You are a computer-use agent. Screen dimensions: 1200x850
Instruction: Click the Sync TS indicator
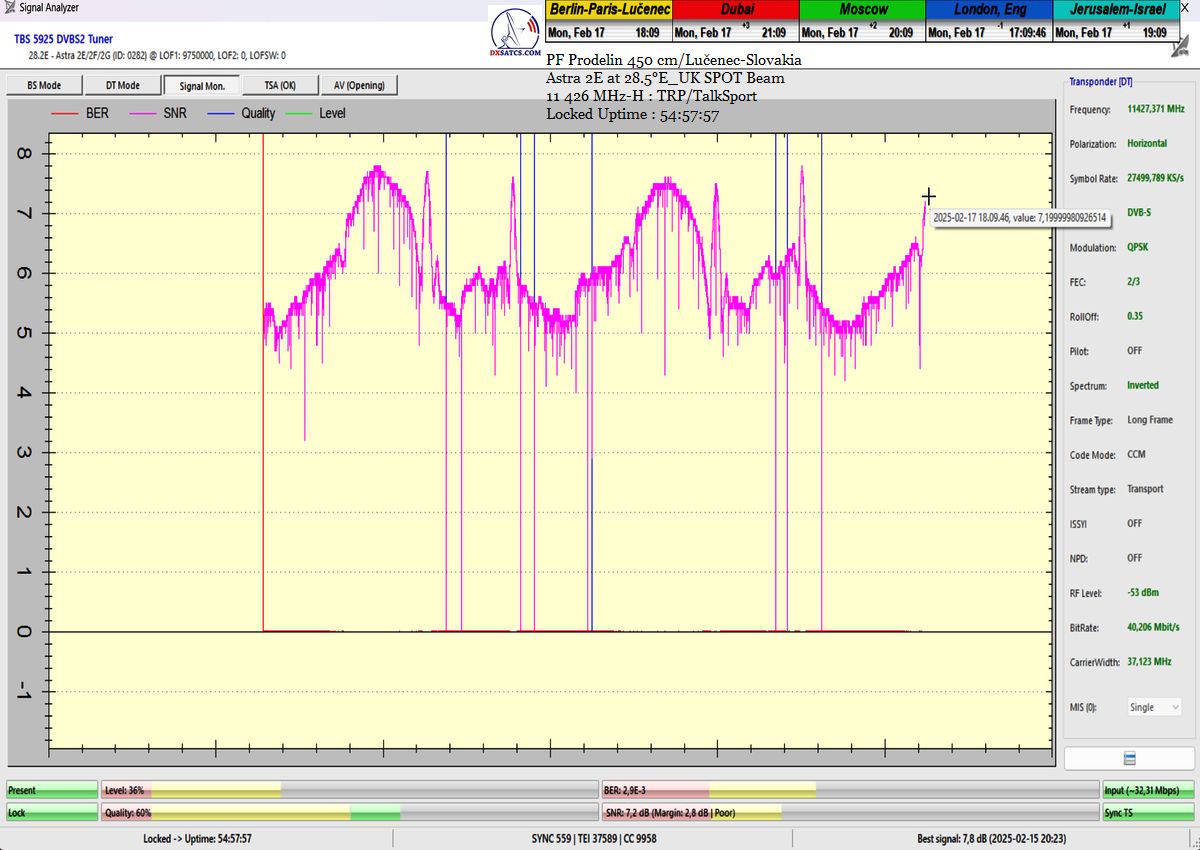point(1147,813)
